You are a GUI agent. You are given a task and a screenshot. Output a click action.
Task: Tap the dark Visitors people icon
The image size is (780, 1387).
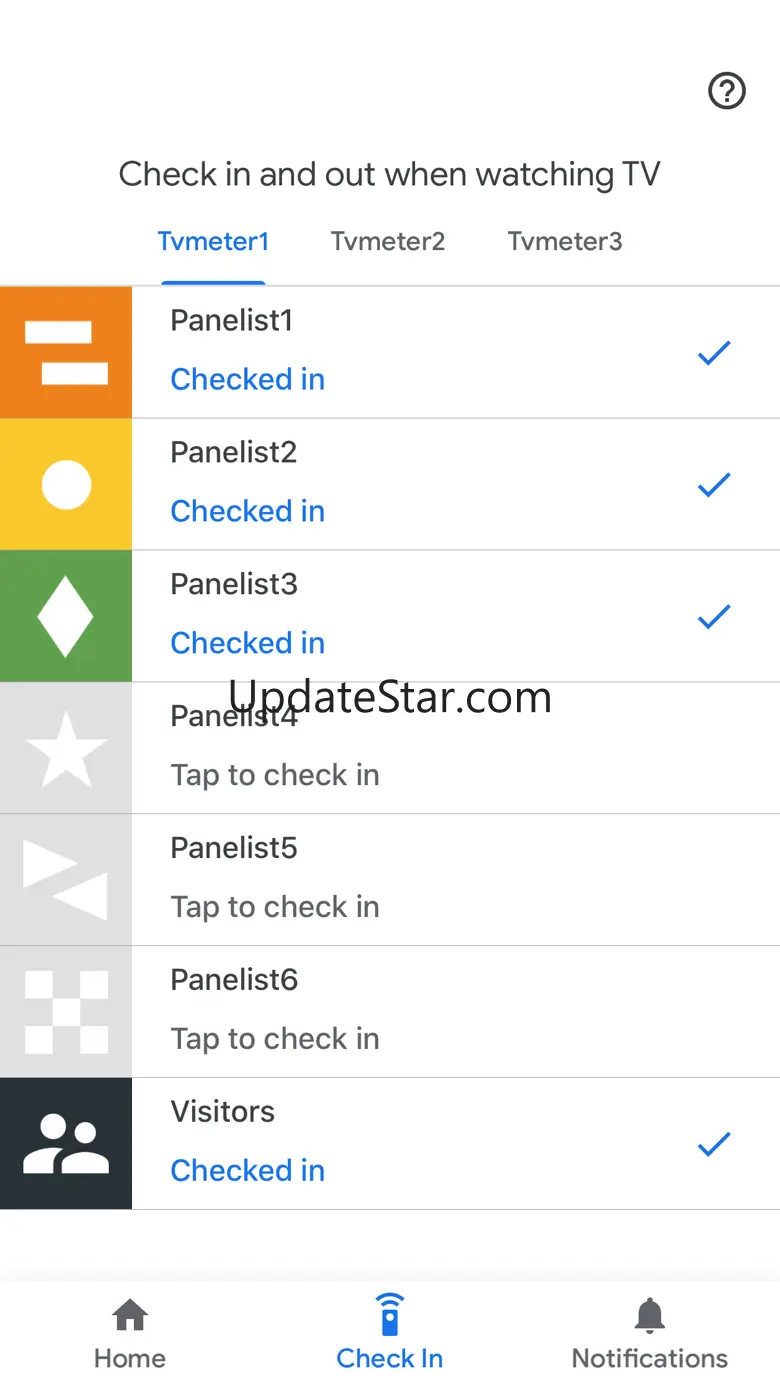[66, 1144]
